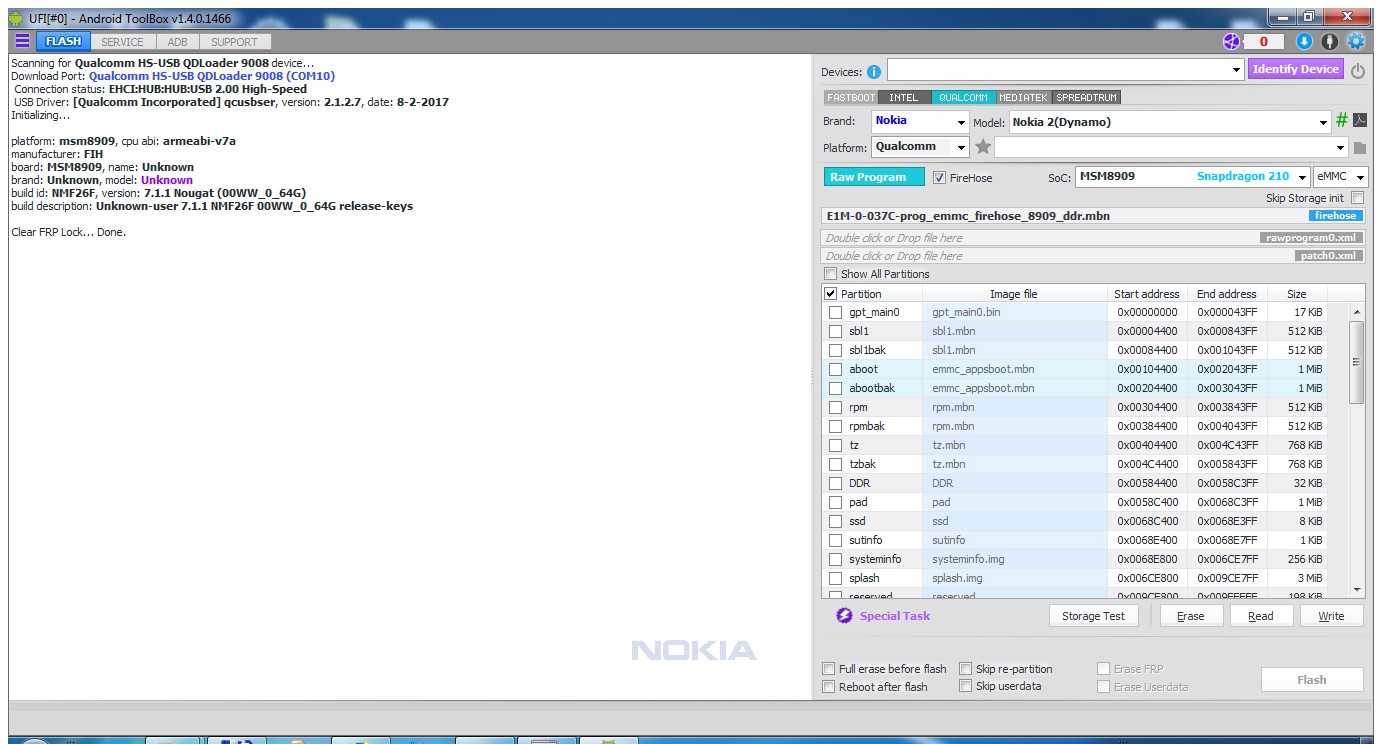
Task: Check the splash partition checkbox
Action: [835, 578]
